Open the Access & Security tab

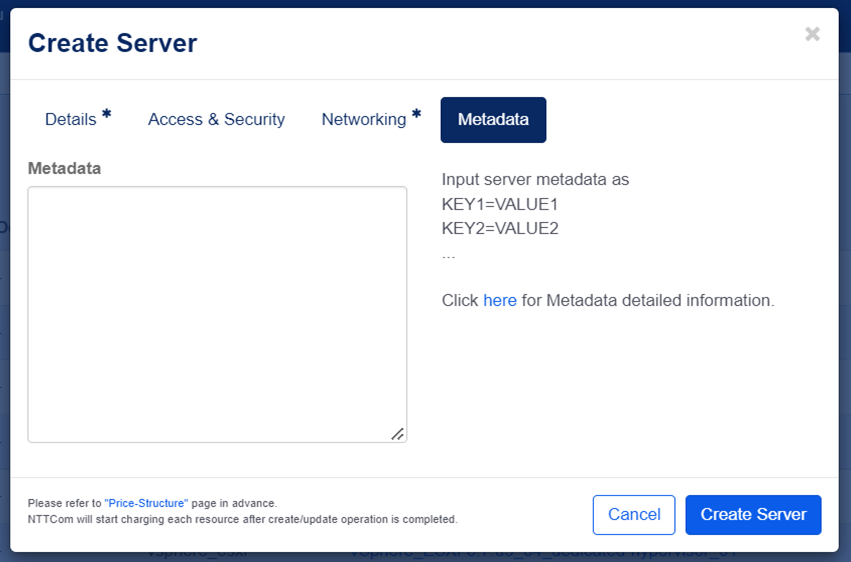pos(216,120)
